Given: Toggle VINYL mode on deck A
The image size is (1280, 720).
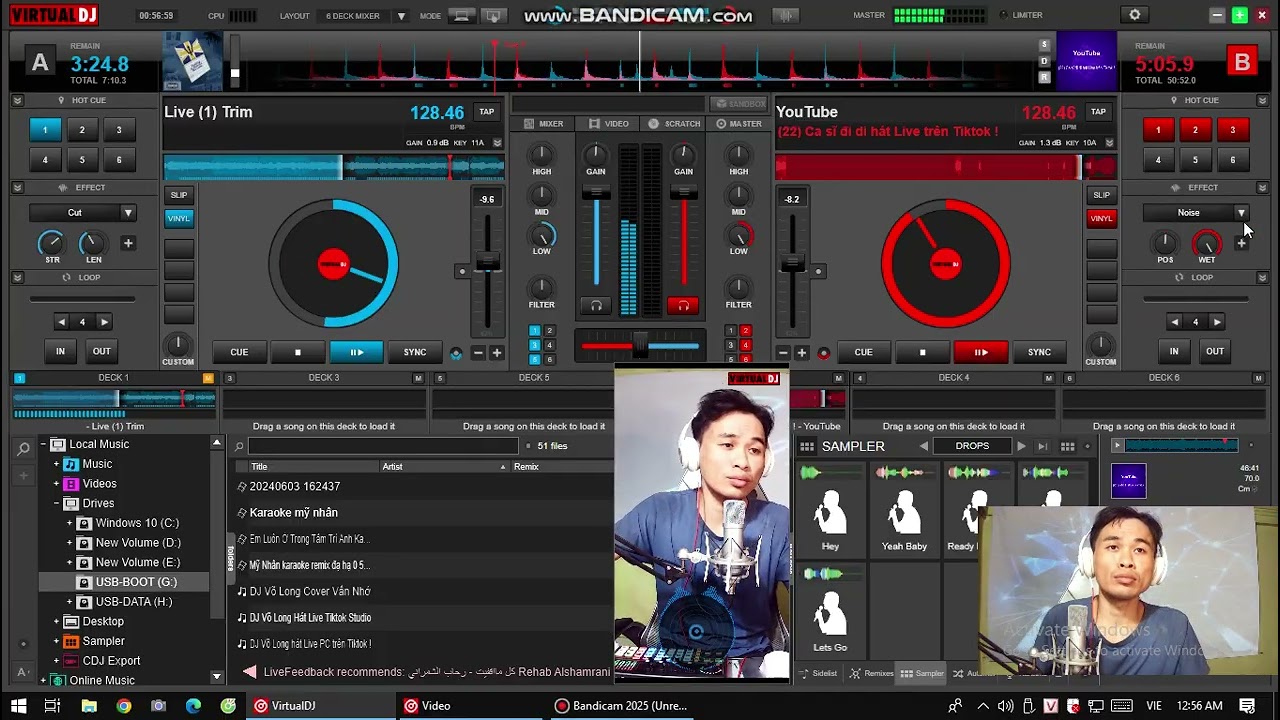Looking at the screenshot, I should [179, 218].
